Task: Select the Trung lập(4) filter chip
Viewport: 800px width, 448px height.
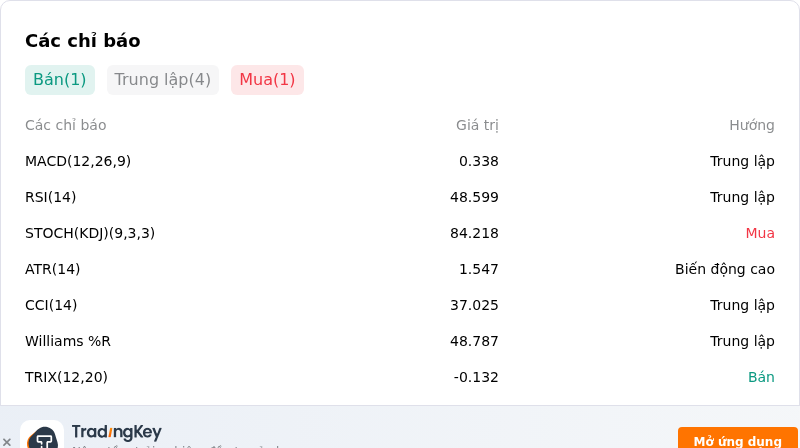Action: (x=163, y=80)
